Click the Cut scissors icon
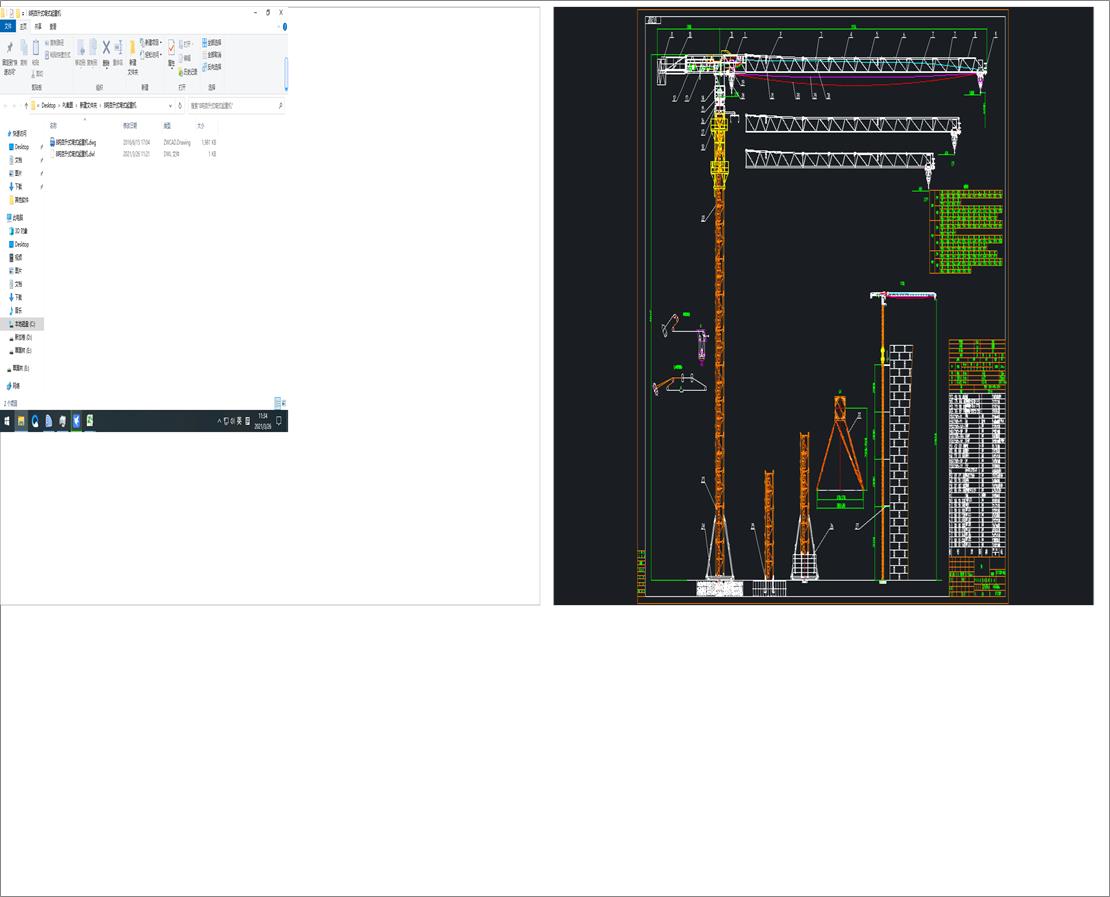Image resolution: width=1110 pixels, height=897 pixels. 35,74
